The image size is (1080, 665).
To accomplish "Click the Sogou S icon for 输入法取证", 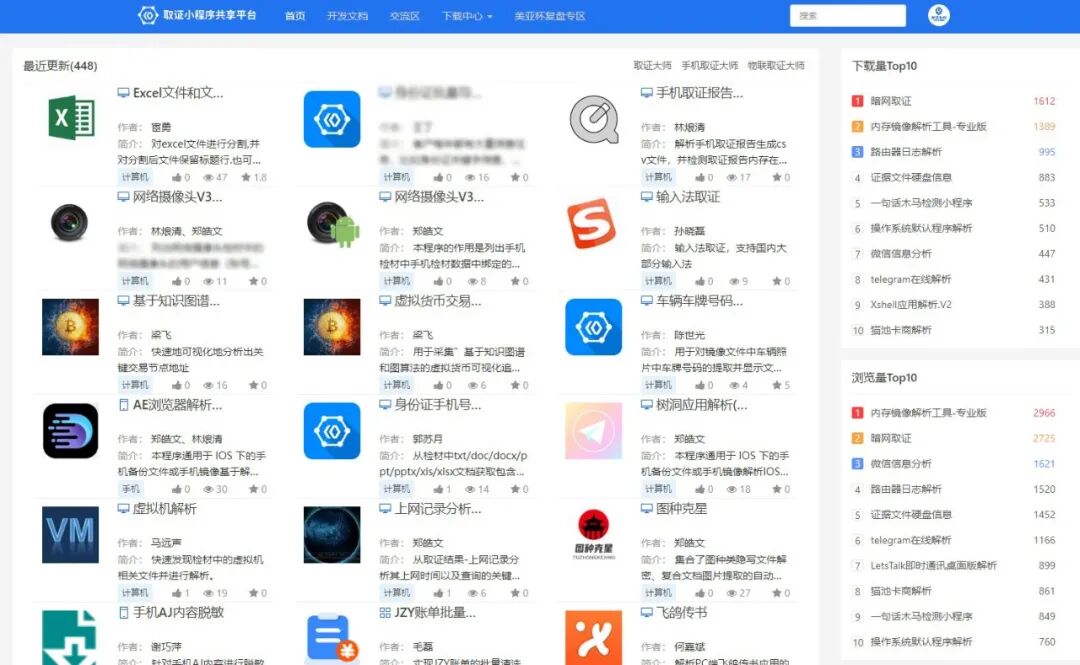I will click(591, 223).
